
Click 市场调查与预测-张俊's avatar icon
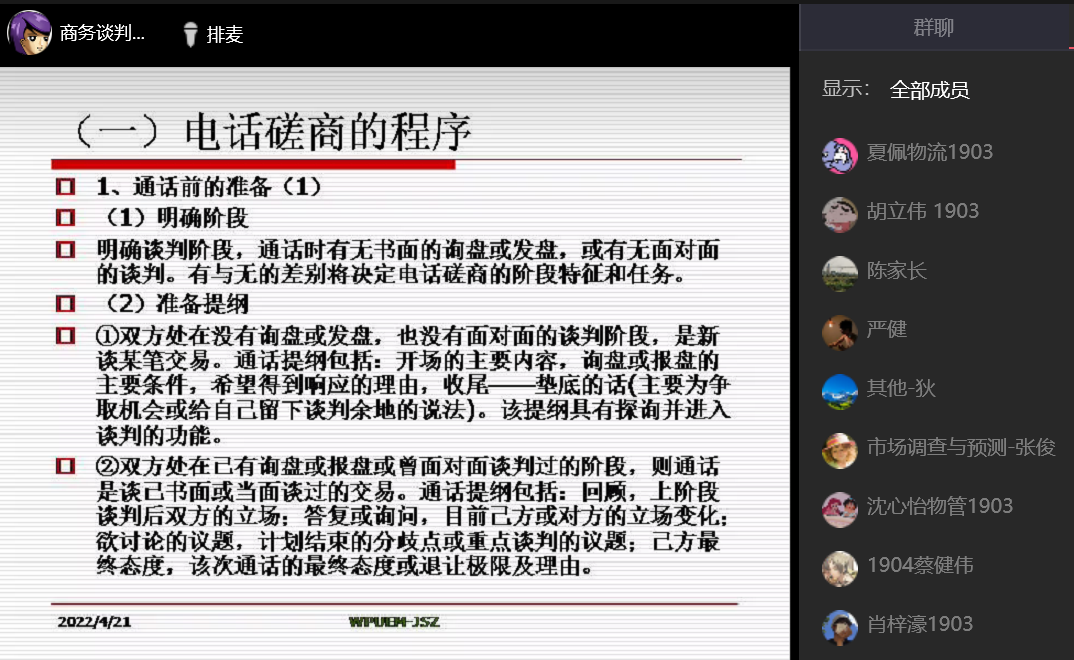839,450
